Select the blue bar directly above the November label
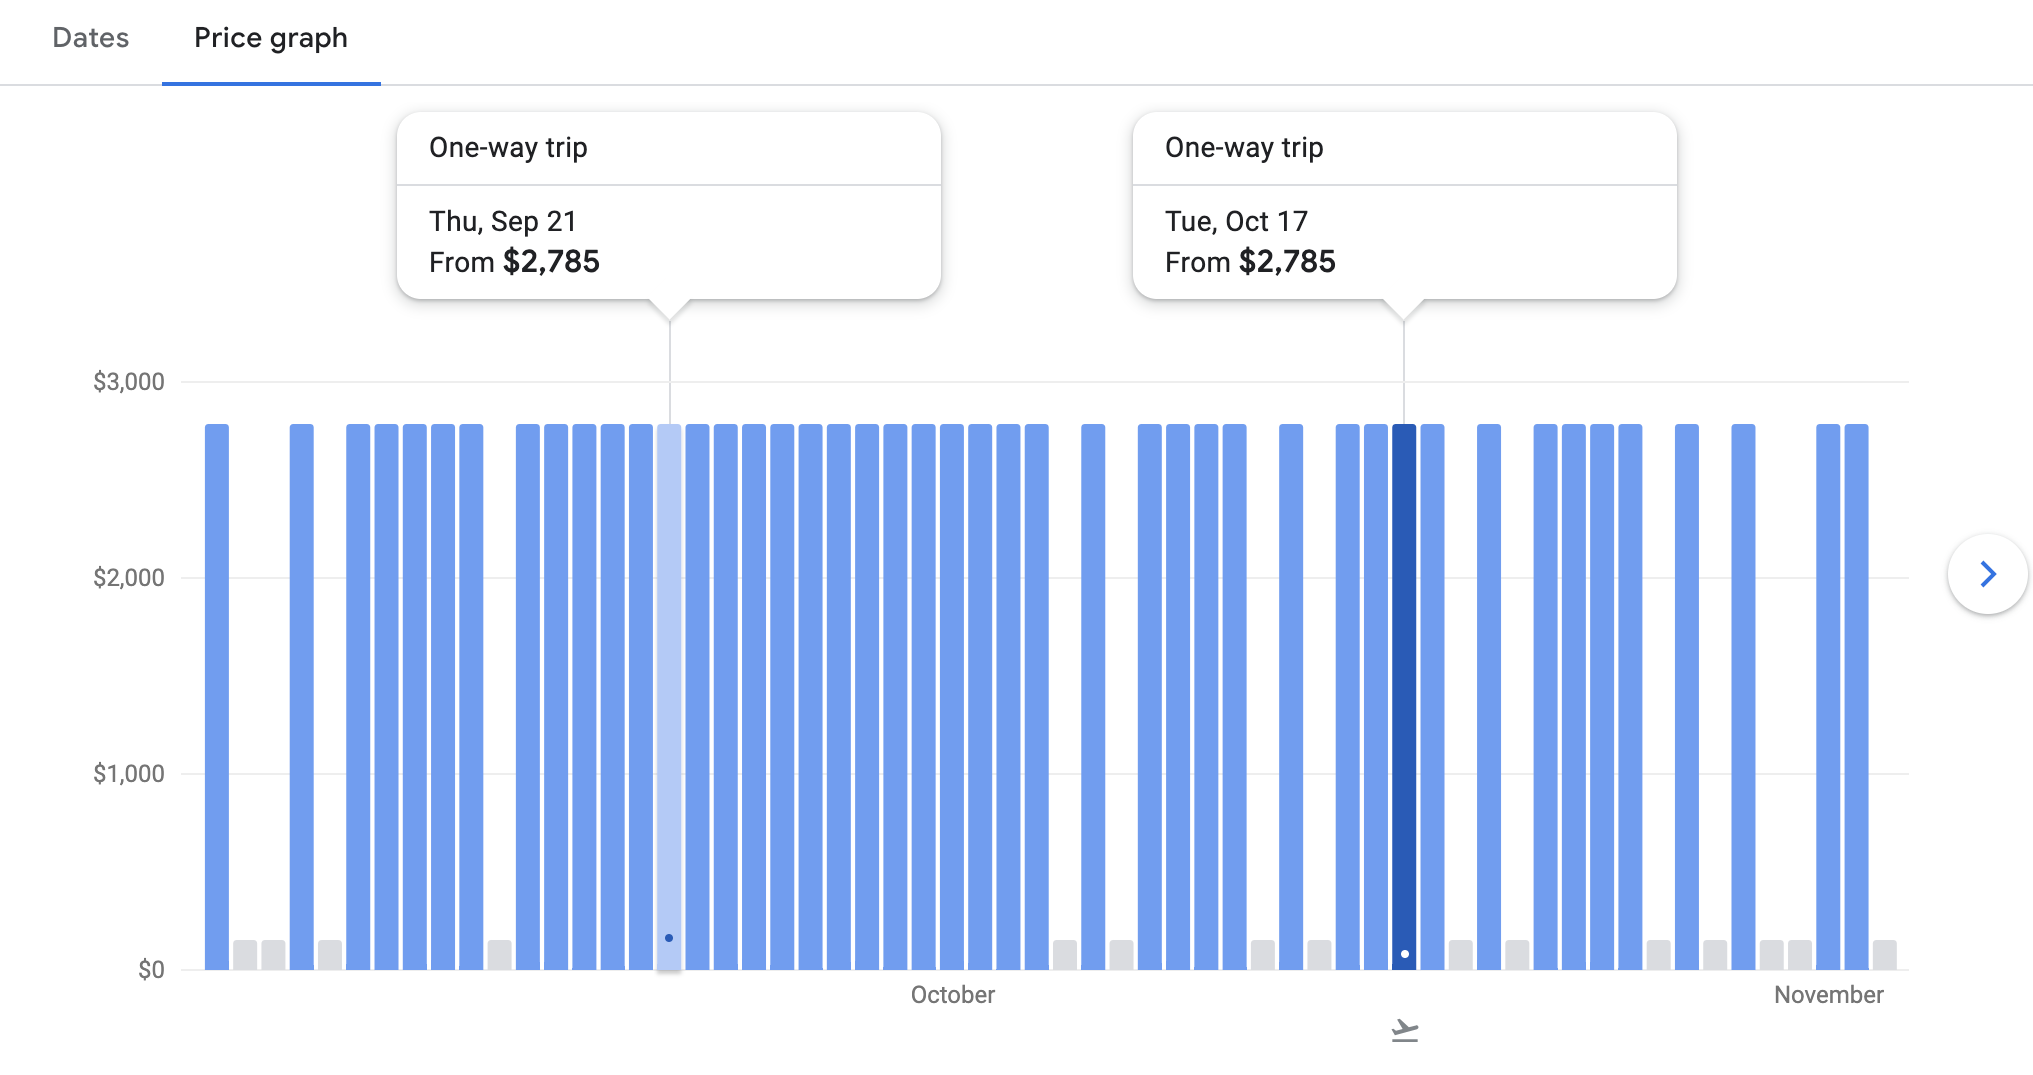This screenshot has height=1075, width=2033. coord(1828,697)
